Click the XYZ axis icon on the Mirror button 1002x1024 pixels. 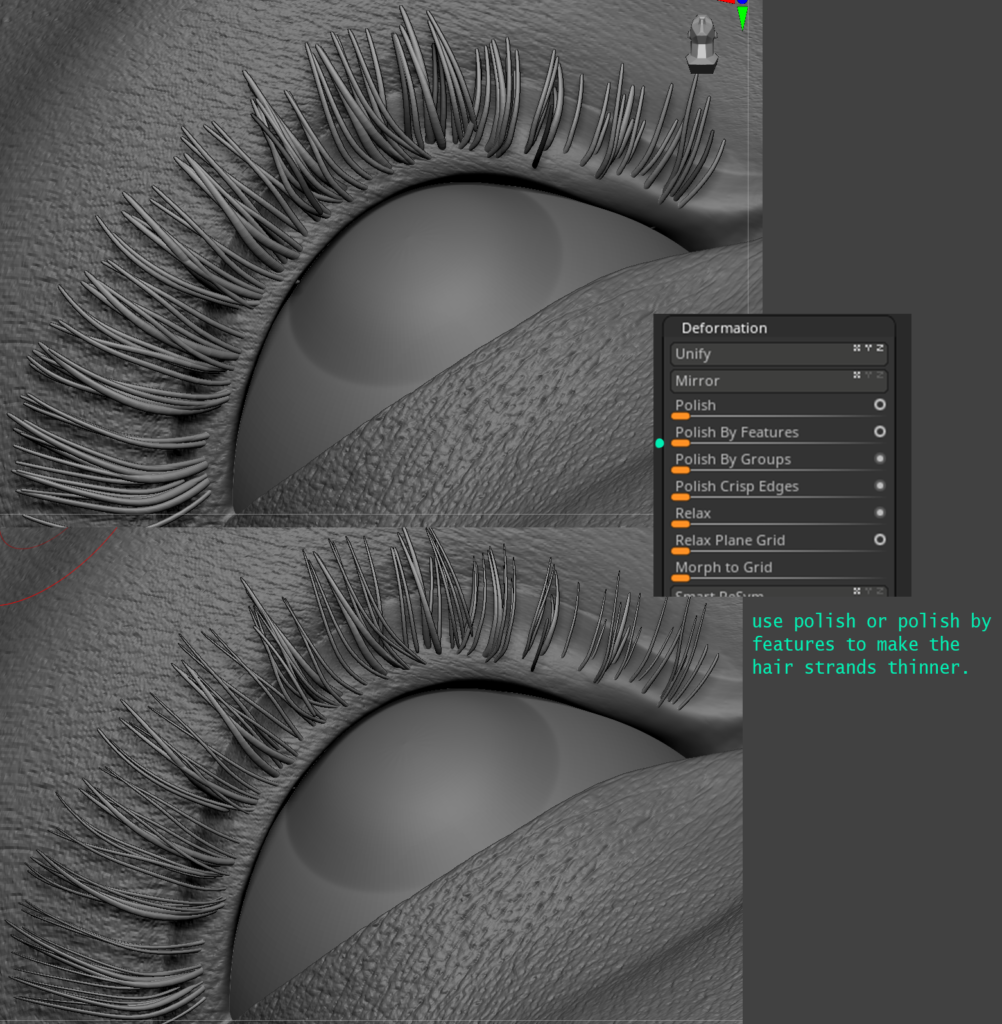coord(868,377)
